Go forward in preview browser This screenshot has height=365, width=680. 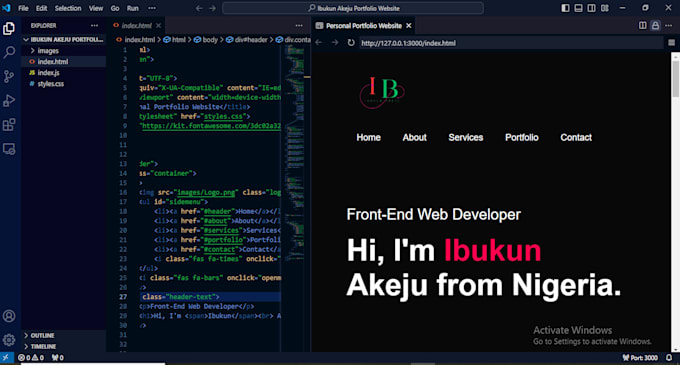point(335,42)
